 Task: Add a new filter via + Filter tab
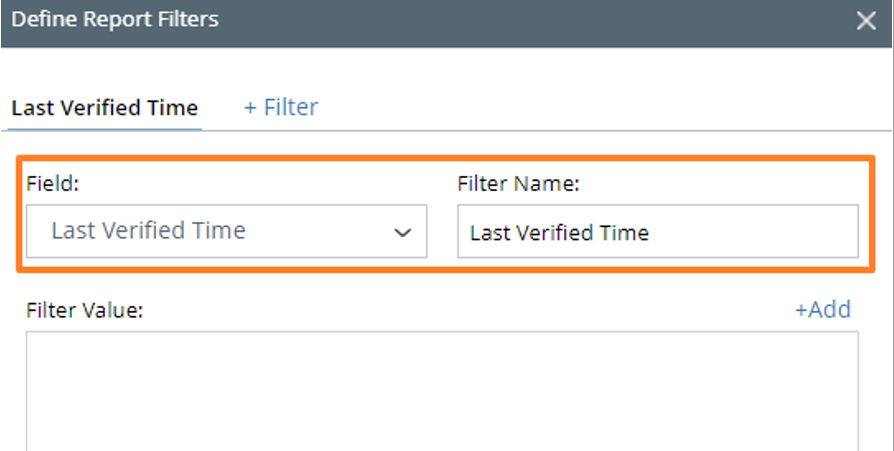281,107
